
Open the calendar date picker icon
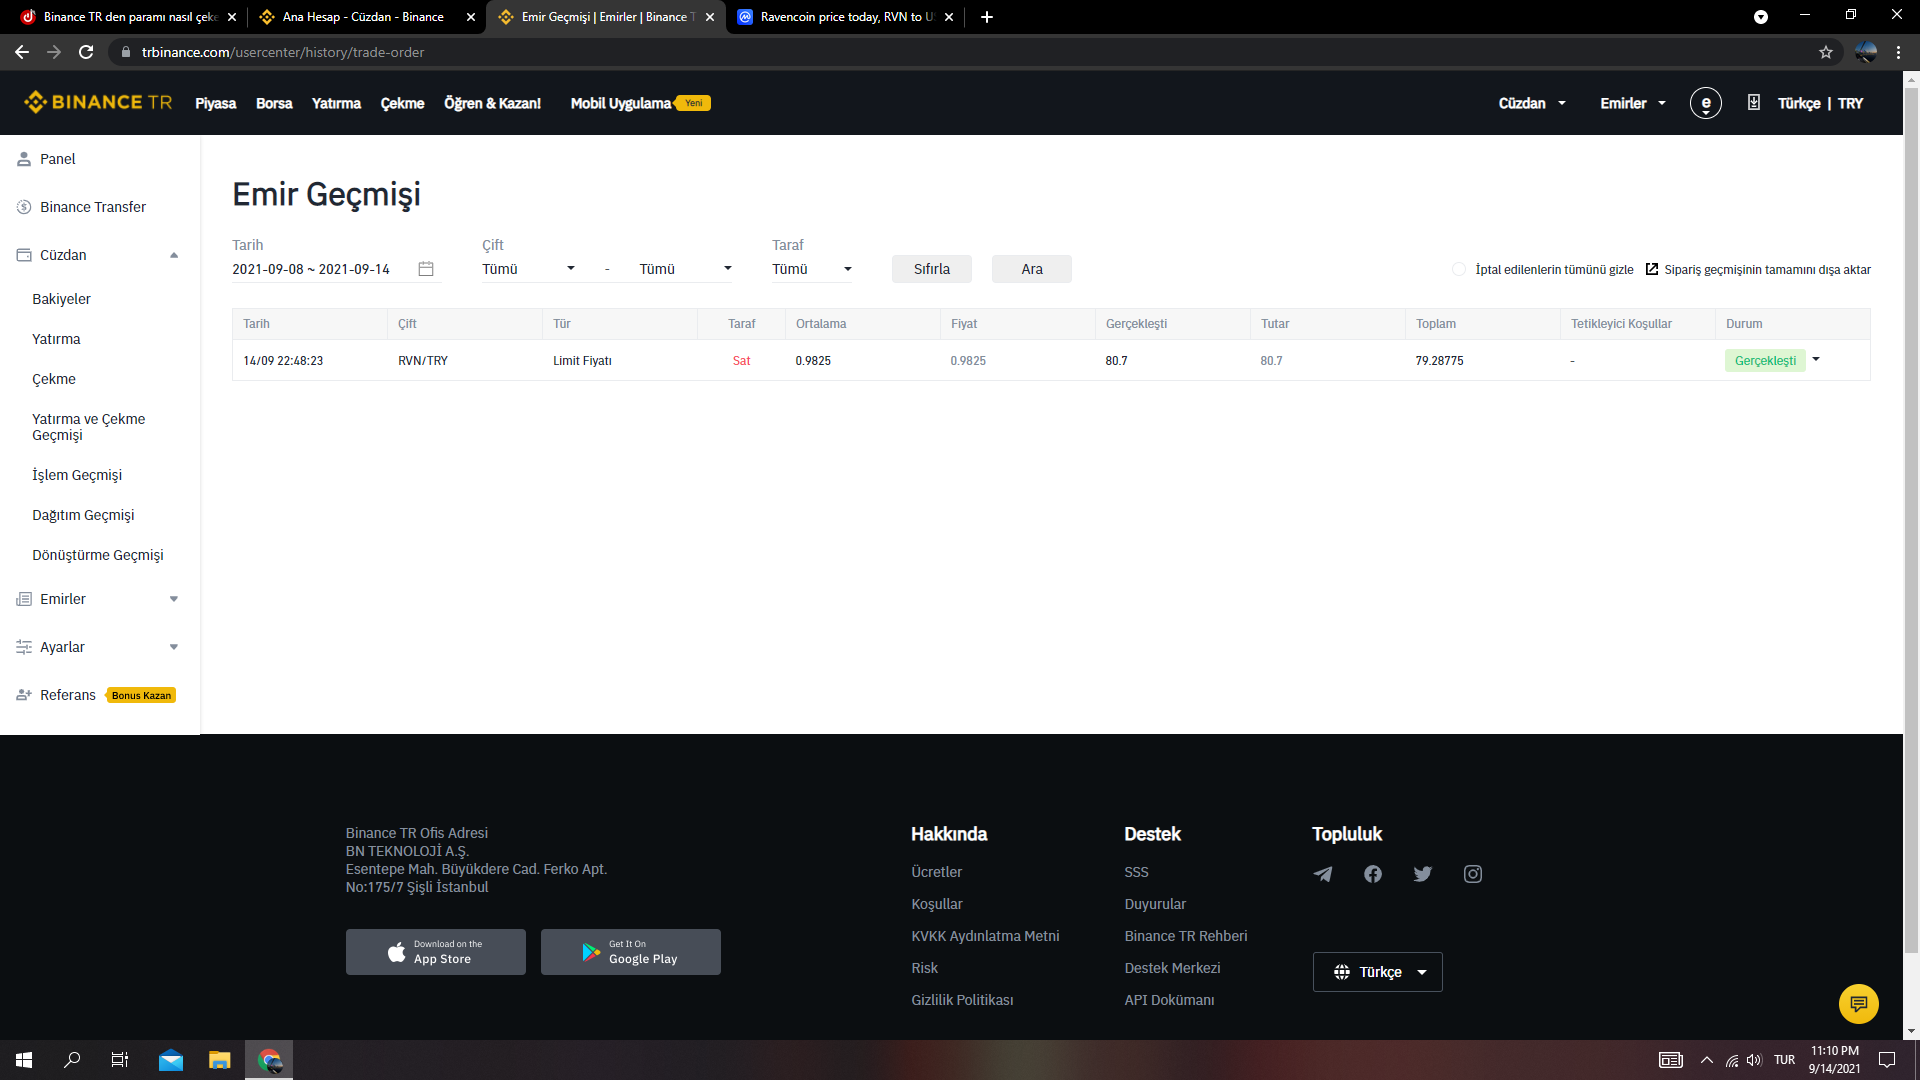[426, 269]
